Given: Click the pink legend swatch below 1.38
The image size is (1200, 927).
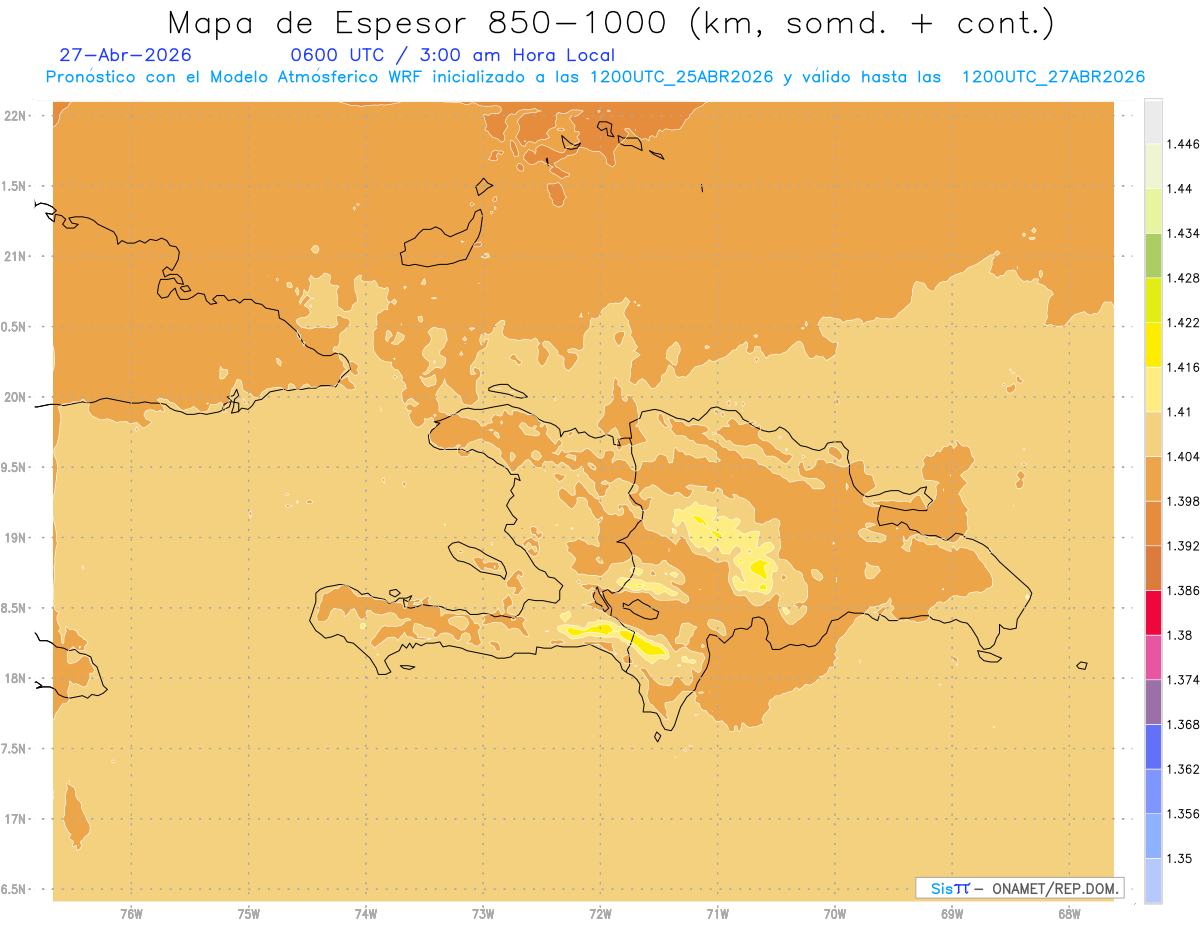Looking at the screenshot, I should point(1153,657).
